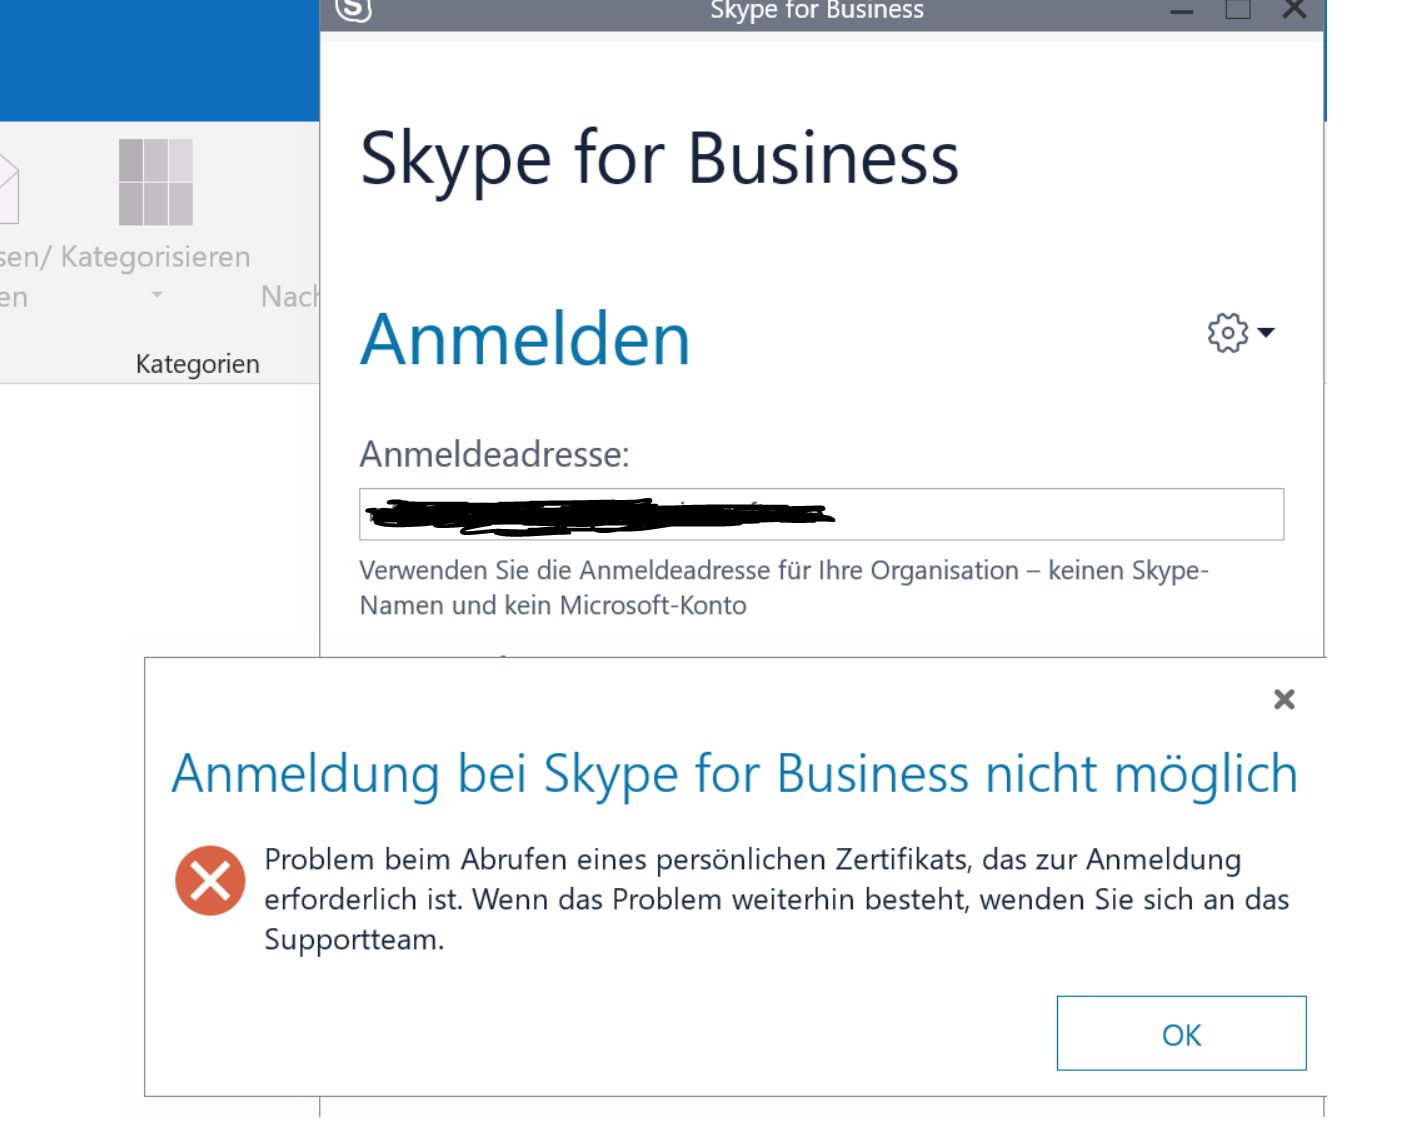Click the Kategorisieren text label
The width and height of the screenshot is (1420, 1122).
coord(155,257)
